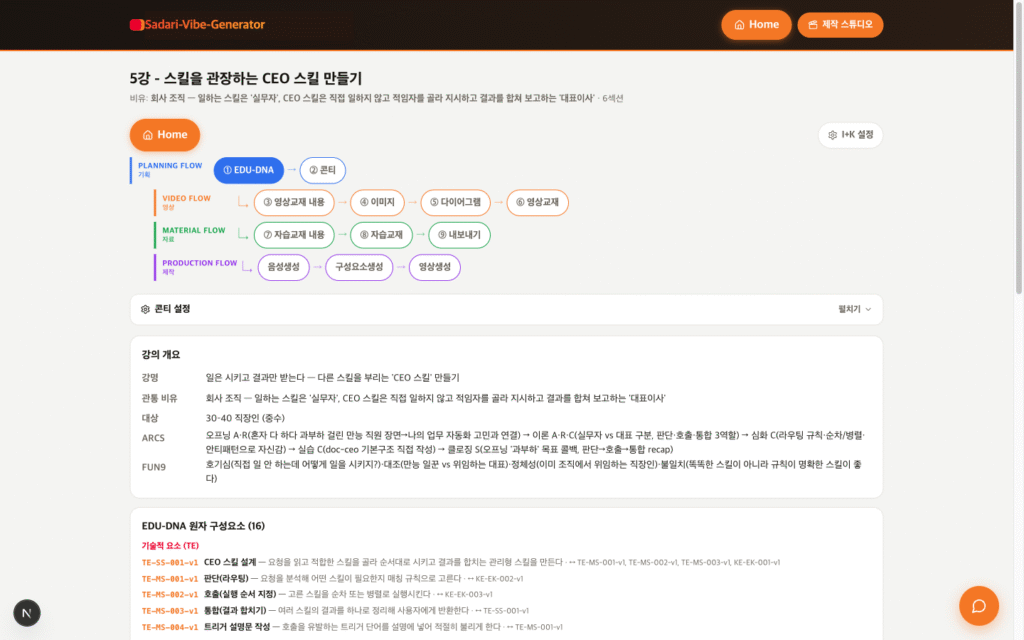Open Sadari-Vibe-Generator title link
Screen dimensions: 1024x640
[204, 25]
